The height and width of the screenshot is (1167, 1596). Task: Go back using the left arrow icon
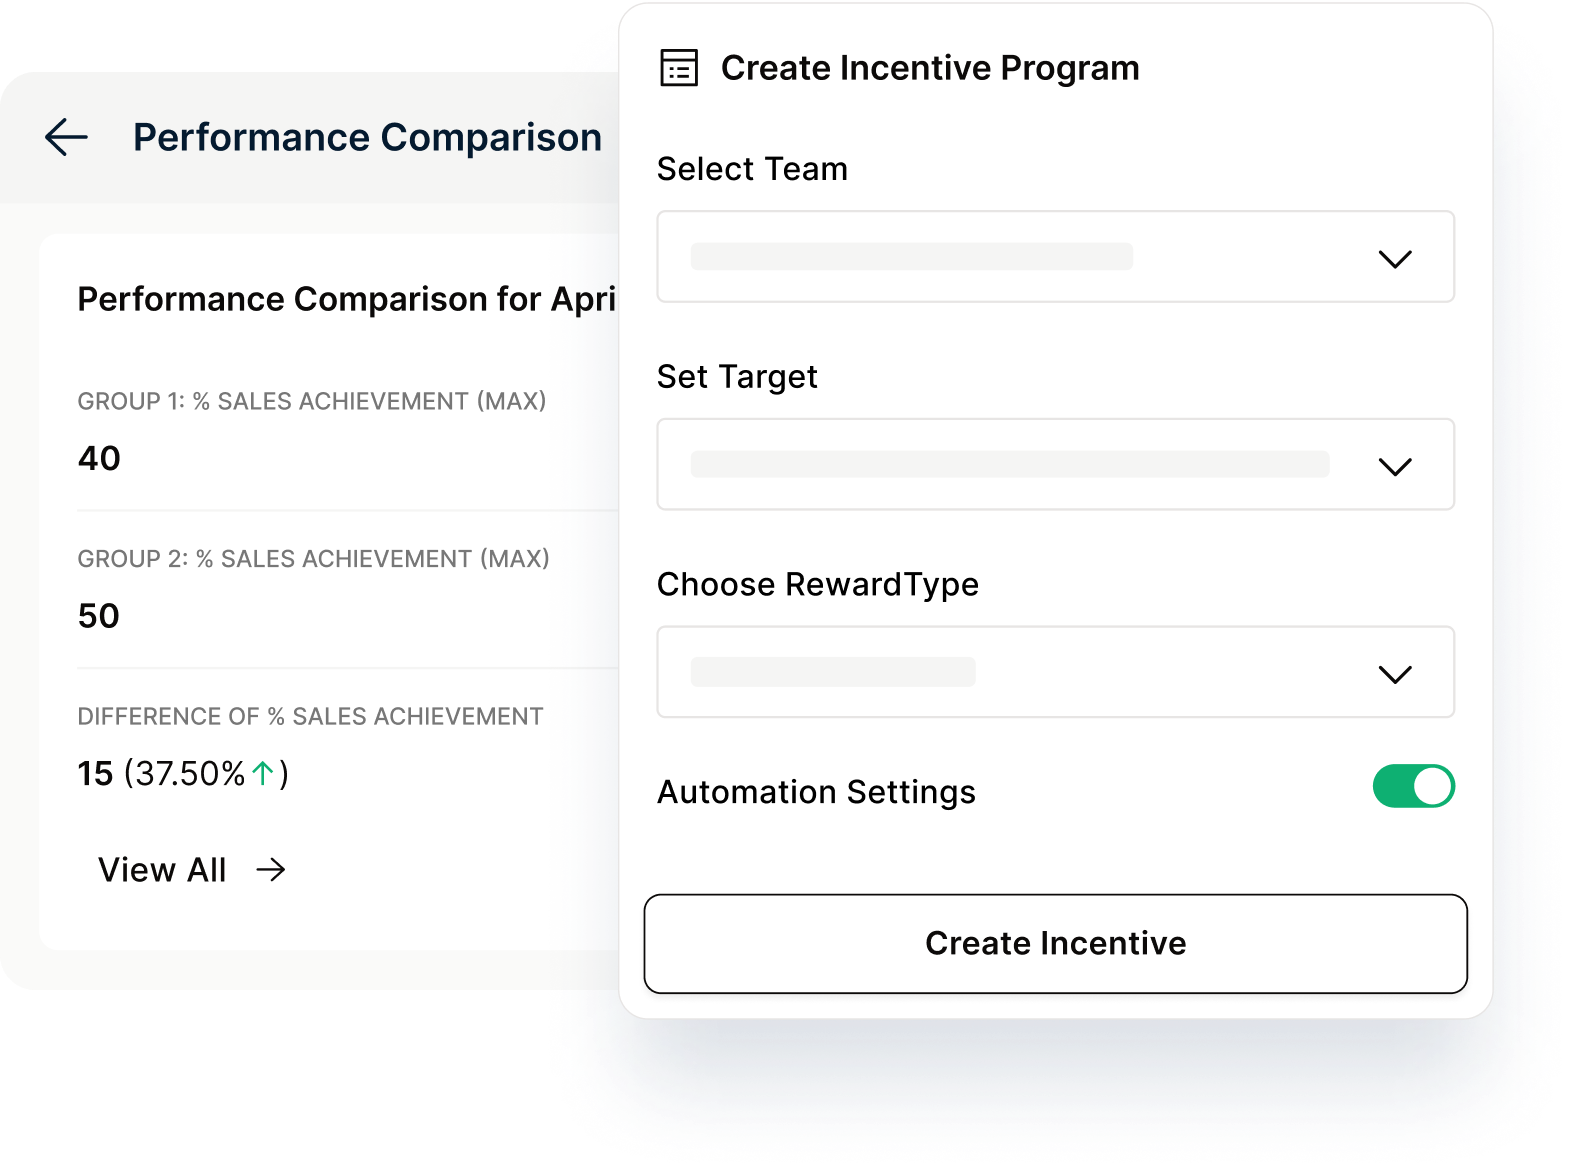pyautogui.click(x=66, y=137)
